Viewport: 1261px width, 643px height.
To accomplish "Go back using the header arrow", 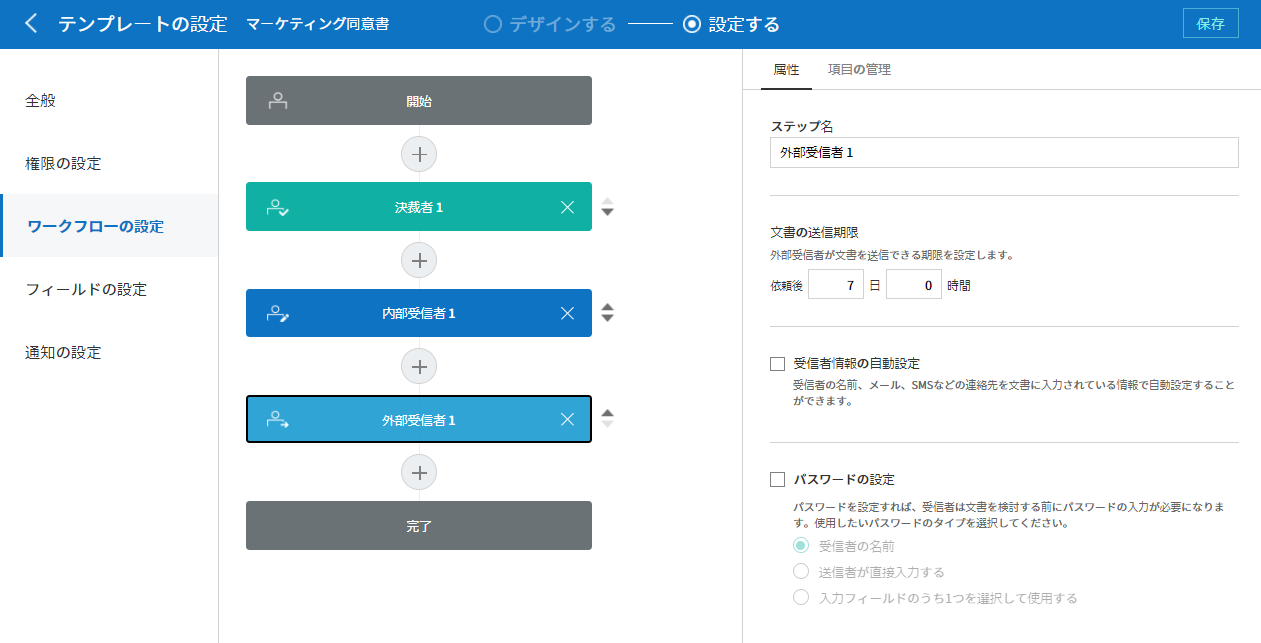I will point(31,24).
